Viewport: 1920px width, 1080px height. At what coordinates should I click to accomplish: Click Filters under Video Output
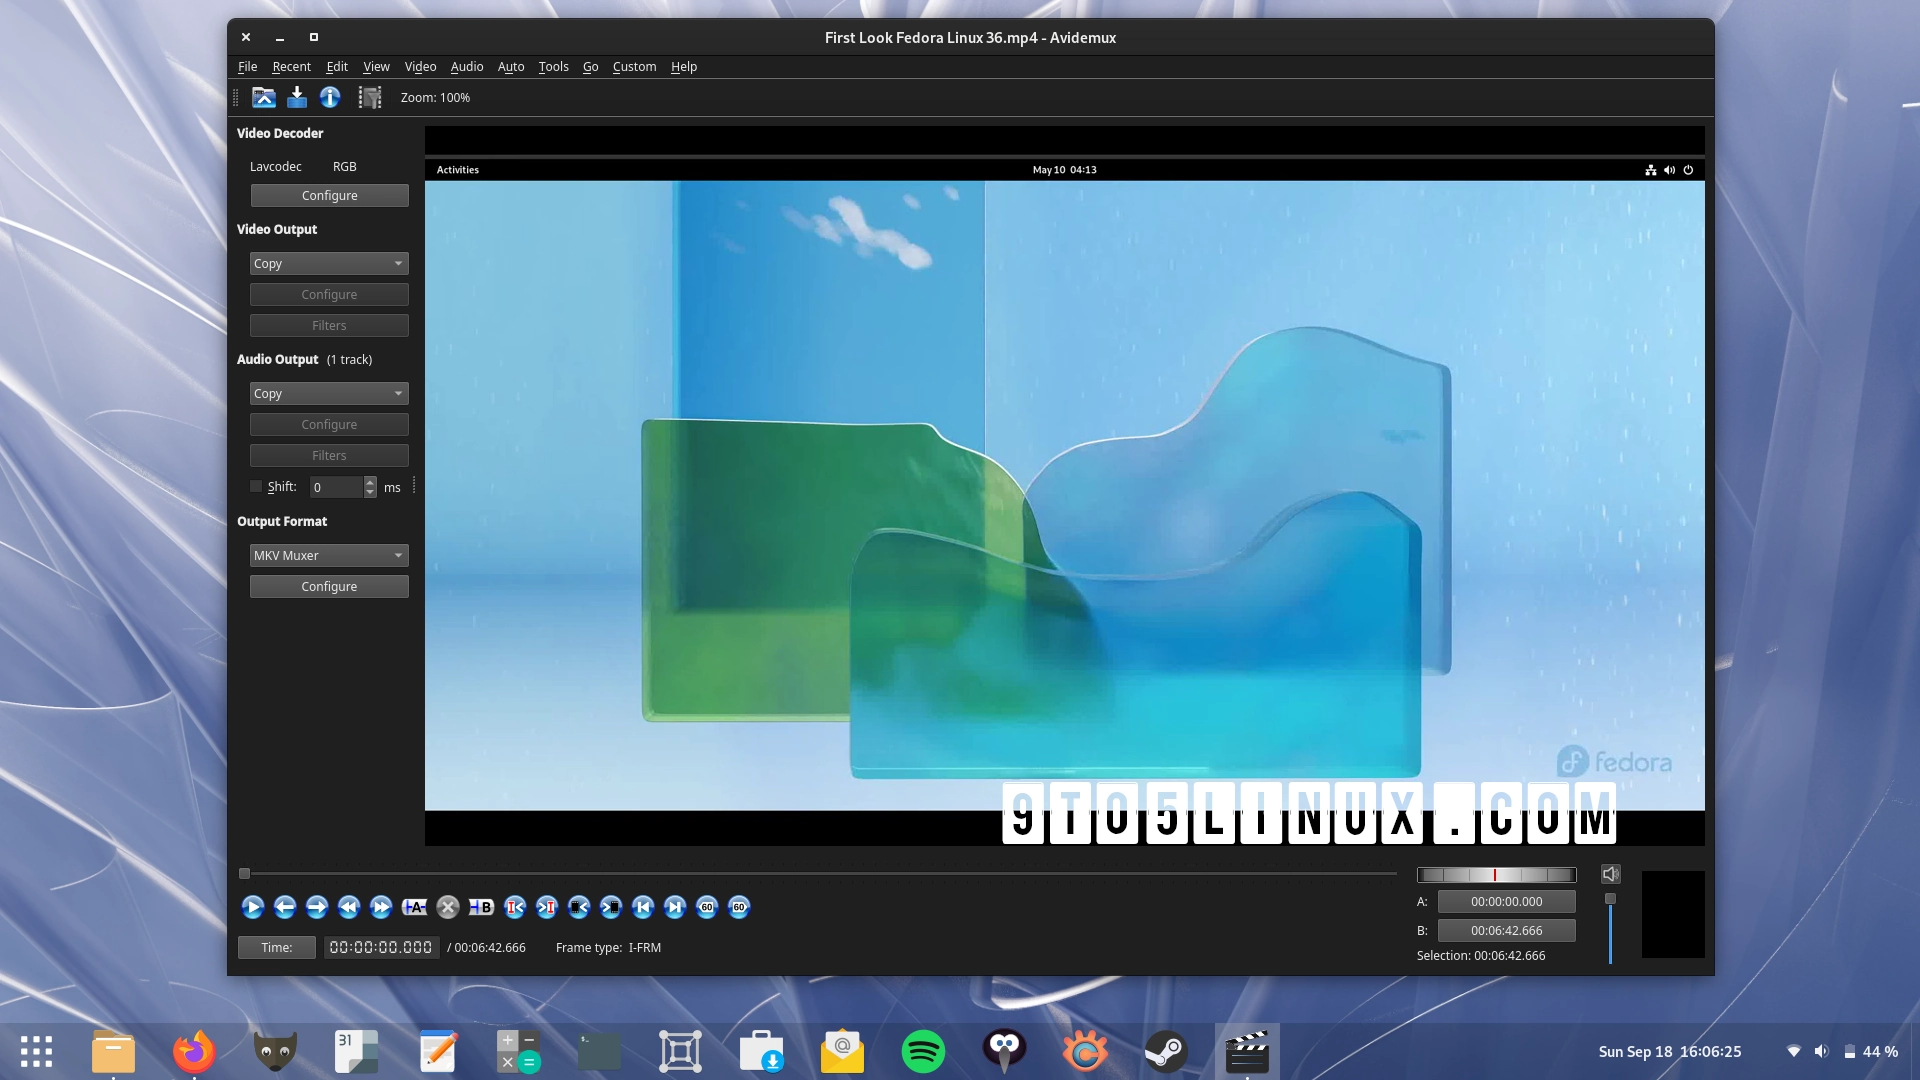(x=329, y=325)
